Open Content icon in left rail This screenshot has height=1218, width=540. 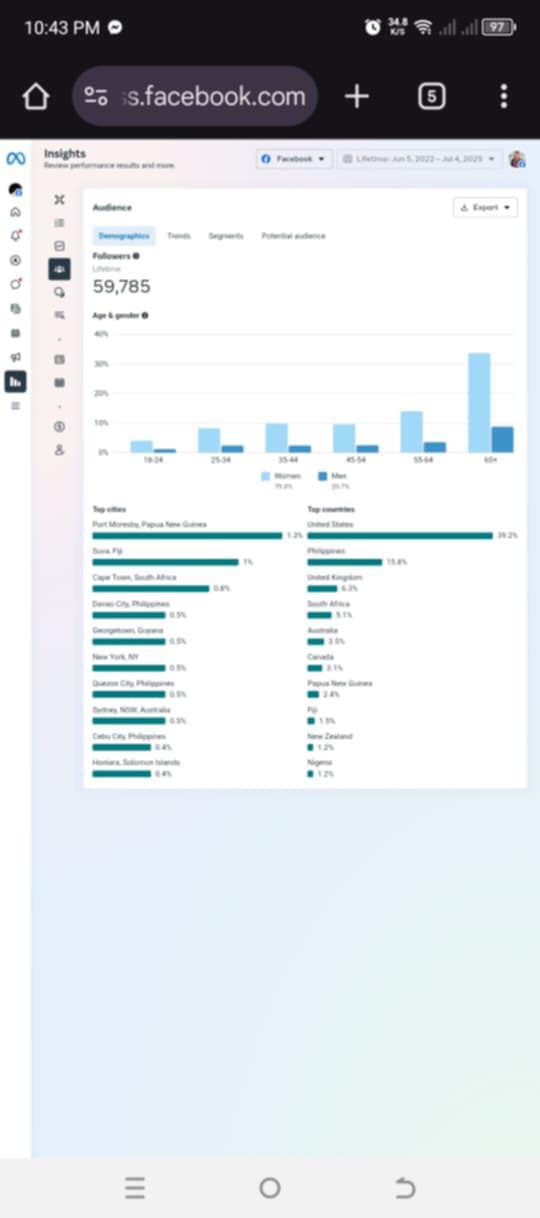(15, 309)
